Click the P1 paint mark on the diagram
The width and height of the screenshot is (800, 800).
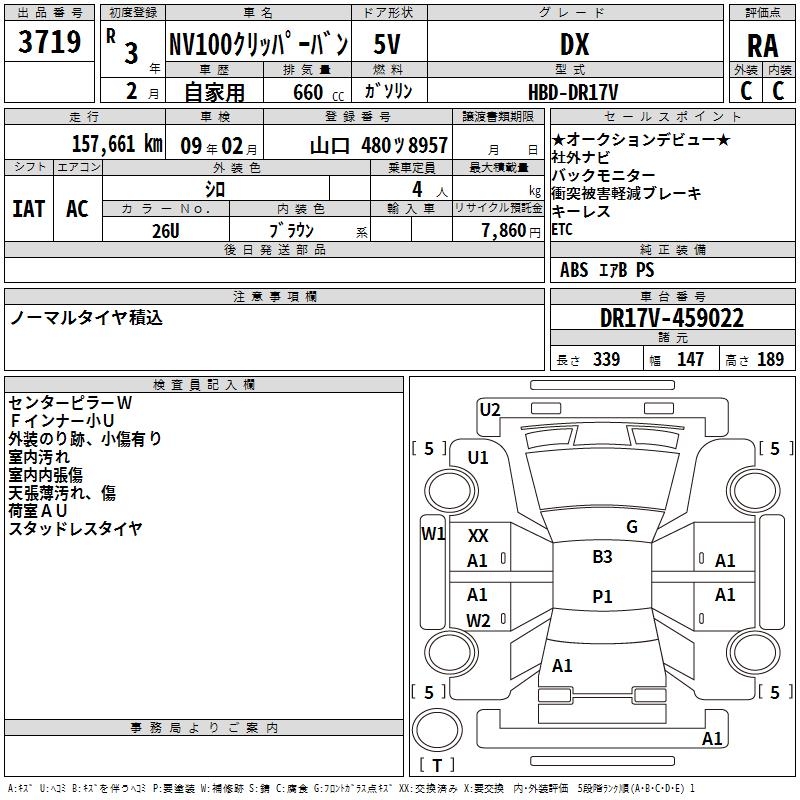(x=602, y=597)
